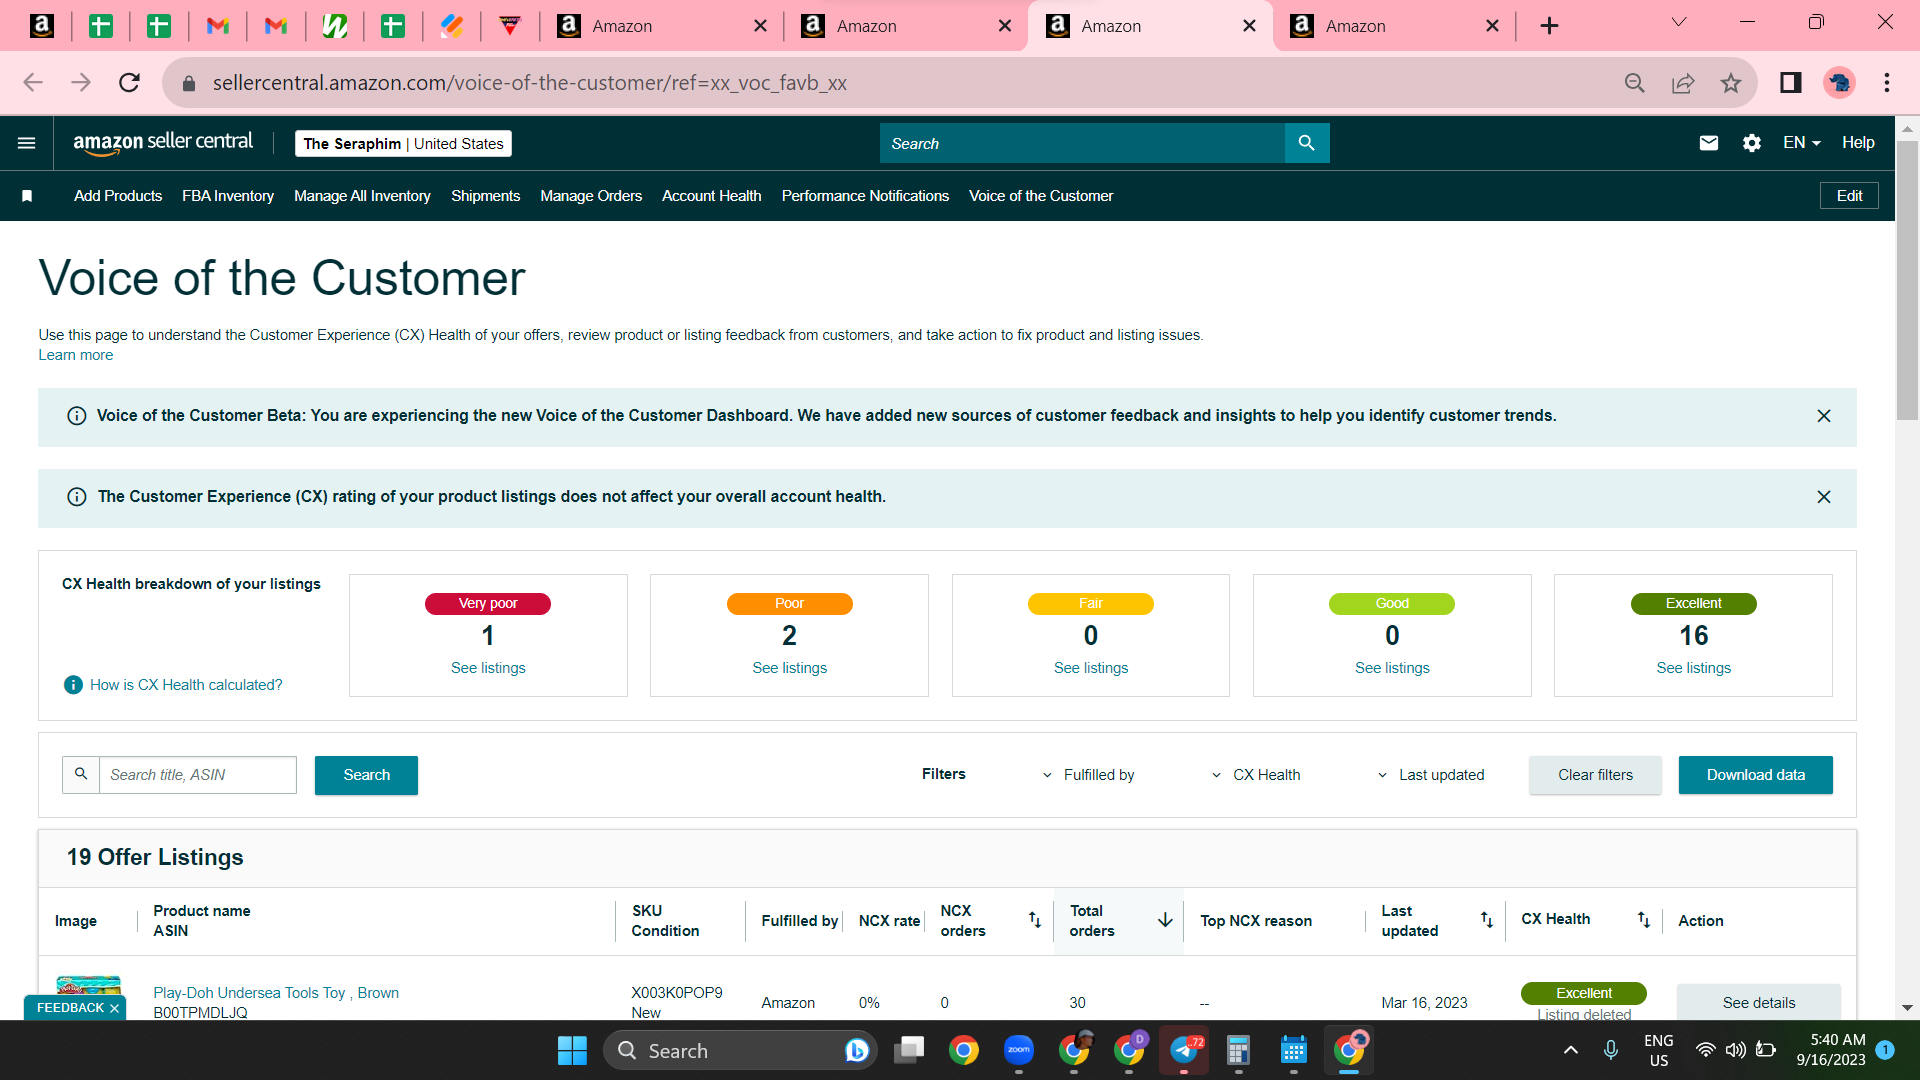Click the magnifier button beside the top Search field

point(1306,143)
